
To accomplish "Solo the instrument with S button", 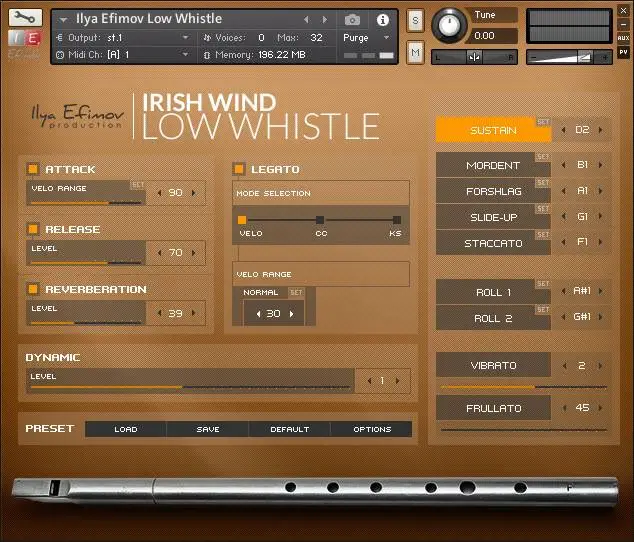I will click(x=415, y=20).
